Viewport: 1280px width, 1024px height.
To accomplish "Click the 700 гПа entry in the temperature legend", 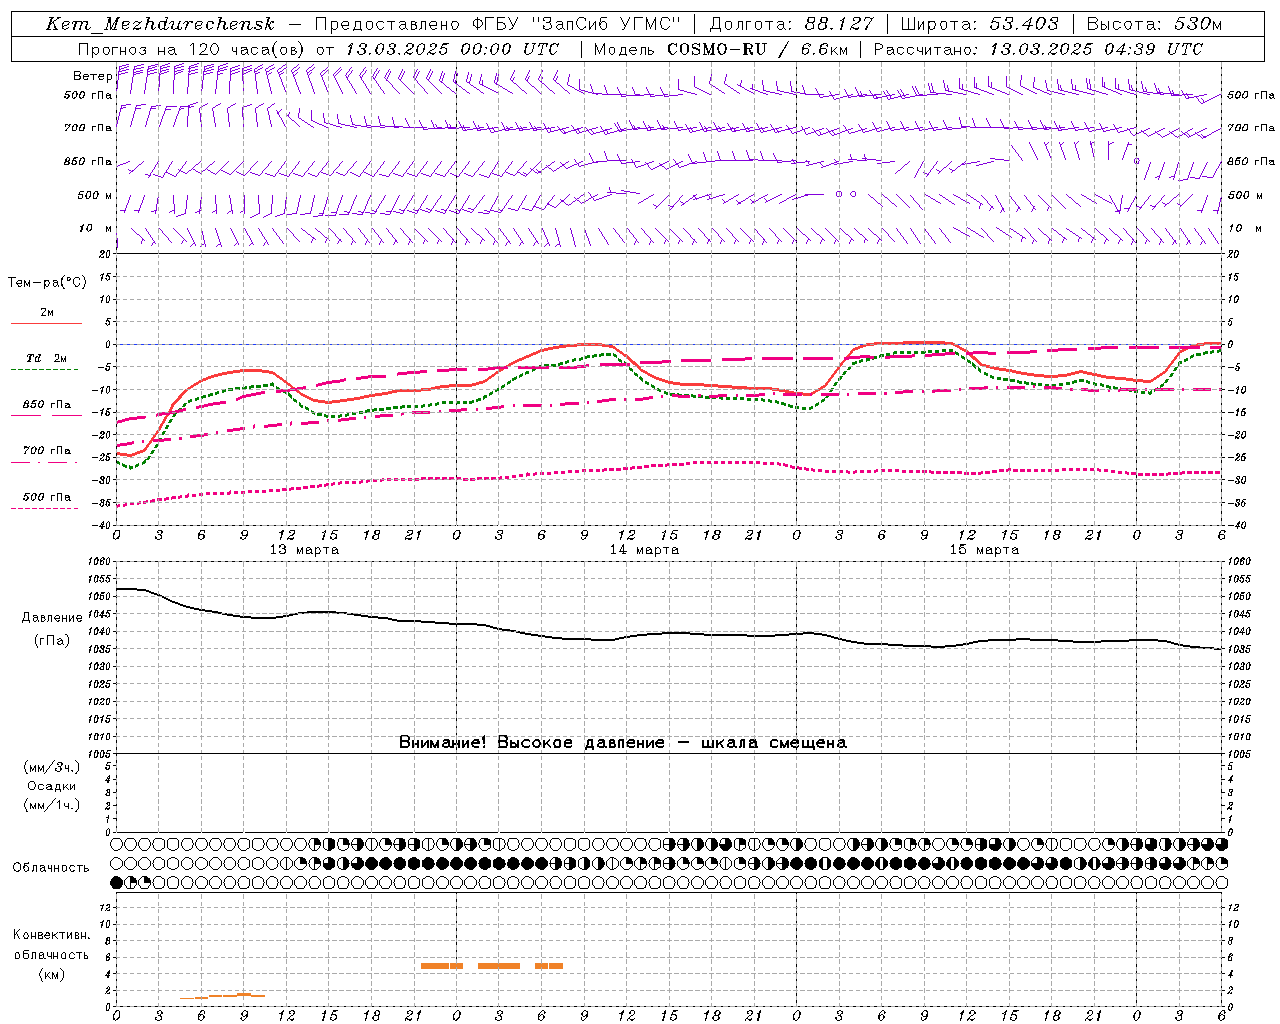I will 46,451.
